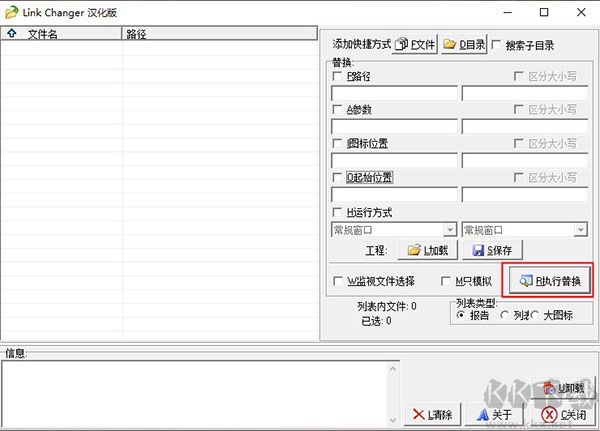The image size is (600, 431).
Task: Tick the A参数 replace checkbox
Action: click(337, 110)
